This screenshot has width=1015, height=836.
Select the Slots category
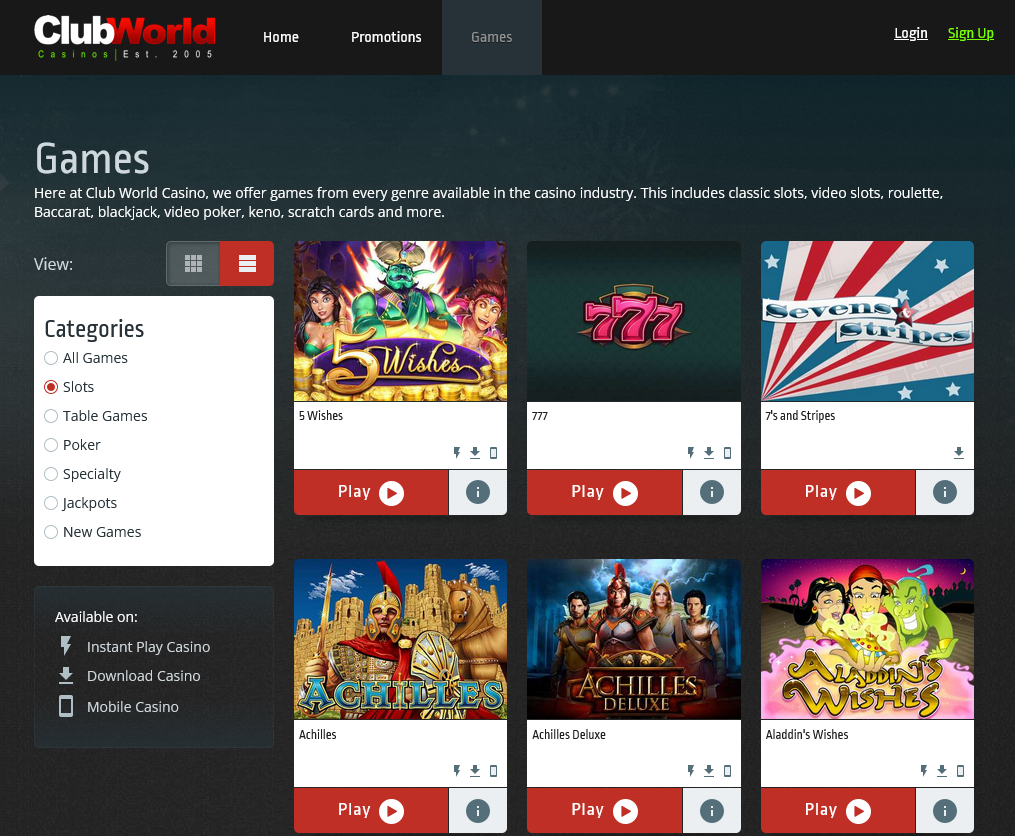click(51, 387)
